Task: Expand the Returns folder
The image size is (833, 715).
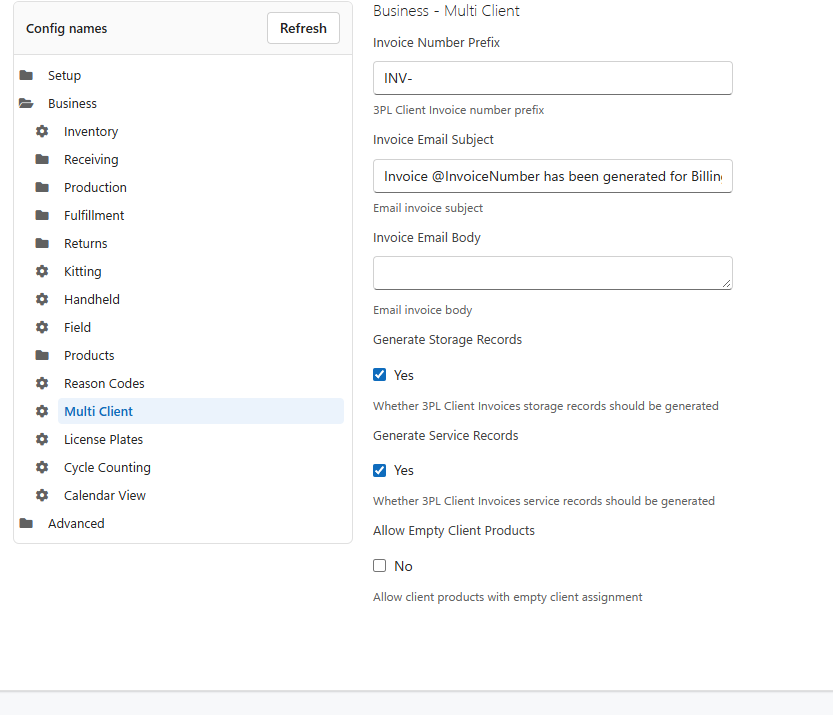Action: (x=86, y=243)
